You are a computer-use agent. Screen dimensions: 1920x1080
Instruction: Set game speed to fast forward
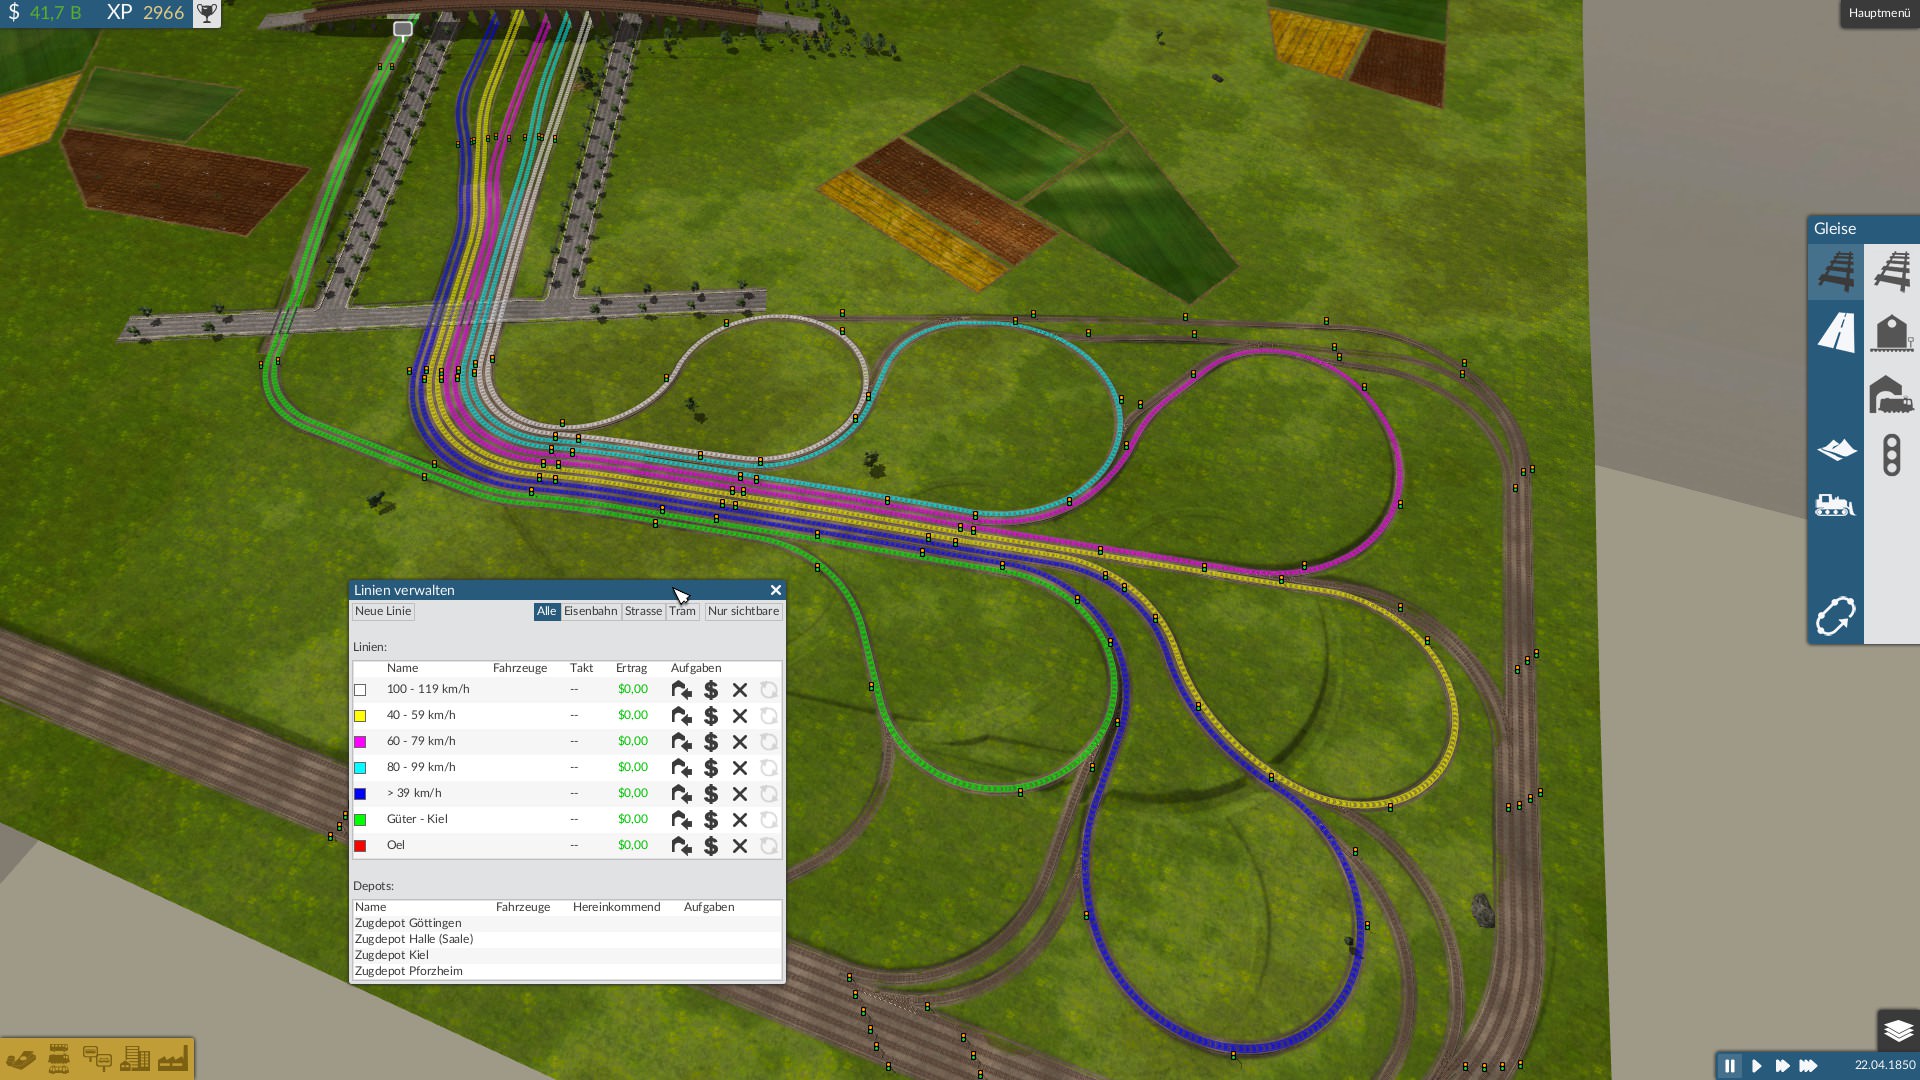click(x=1782, y=1066)
